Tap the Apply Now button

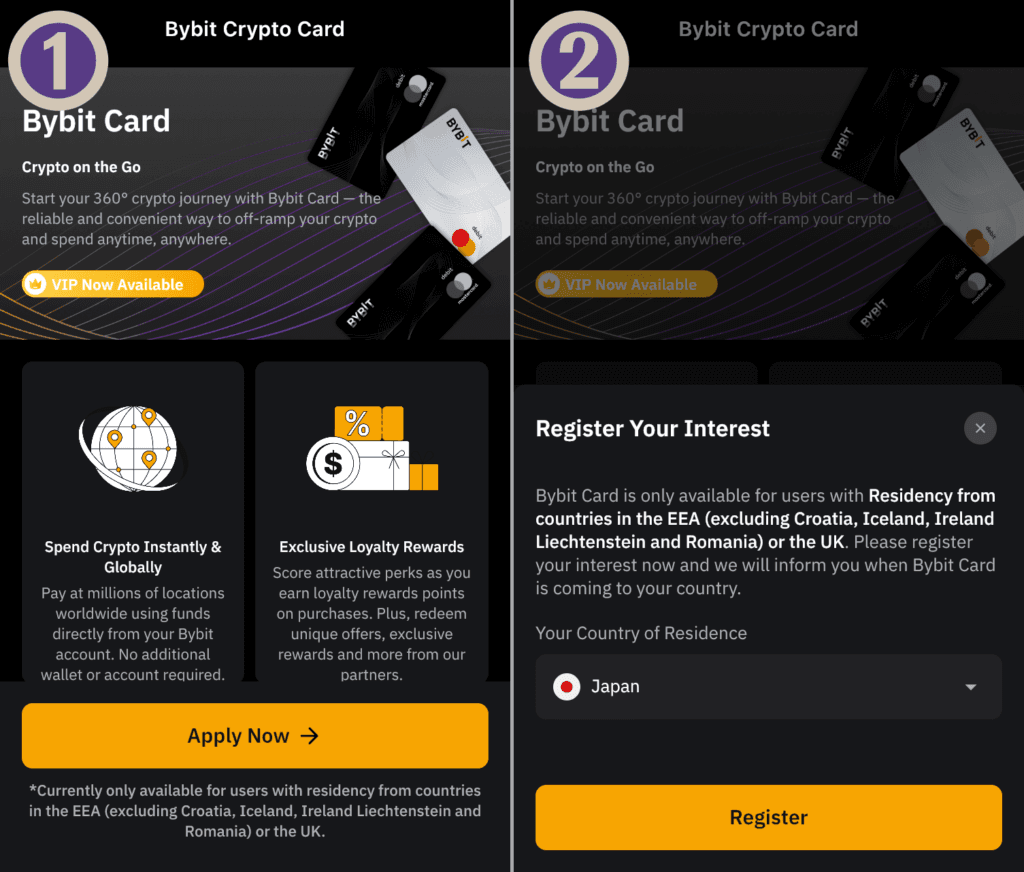(255, 735)
